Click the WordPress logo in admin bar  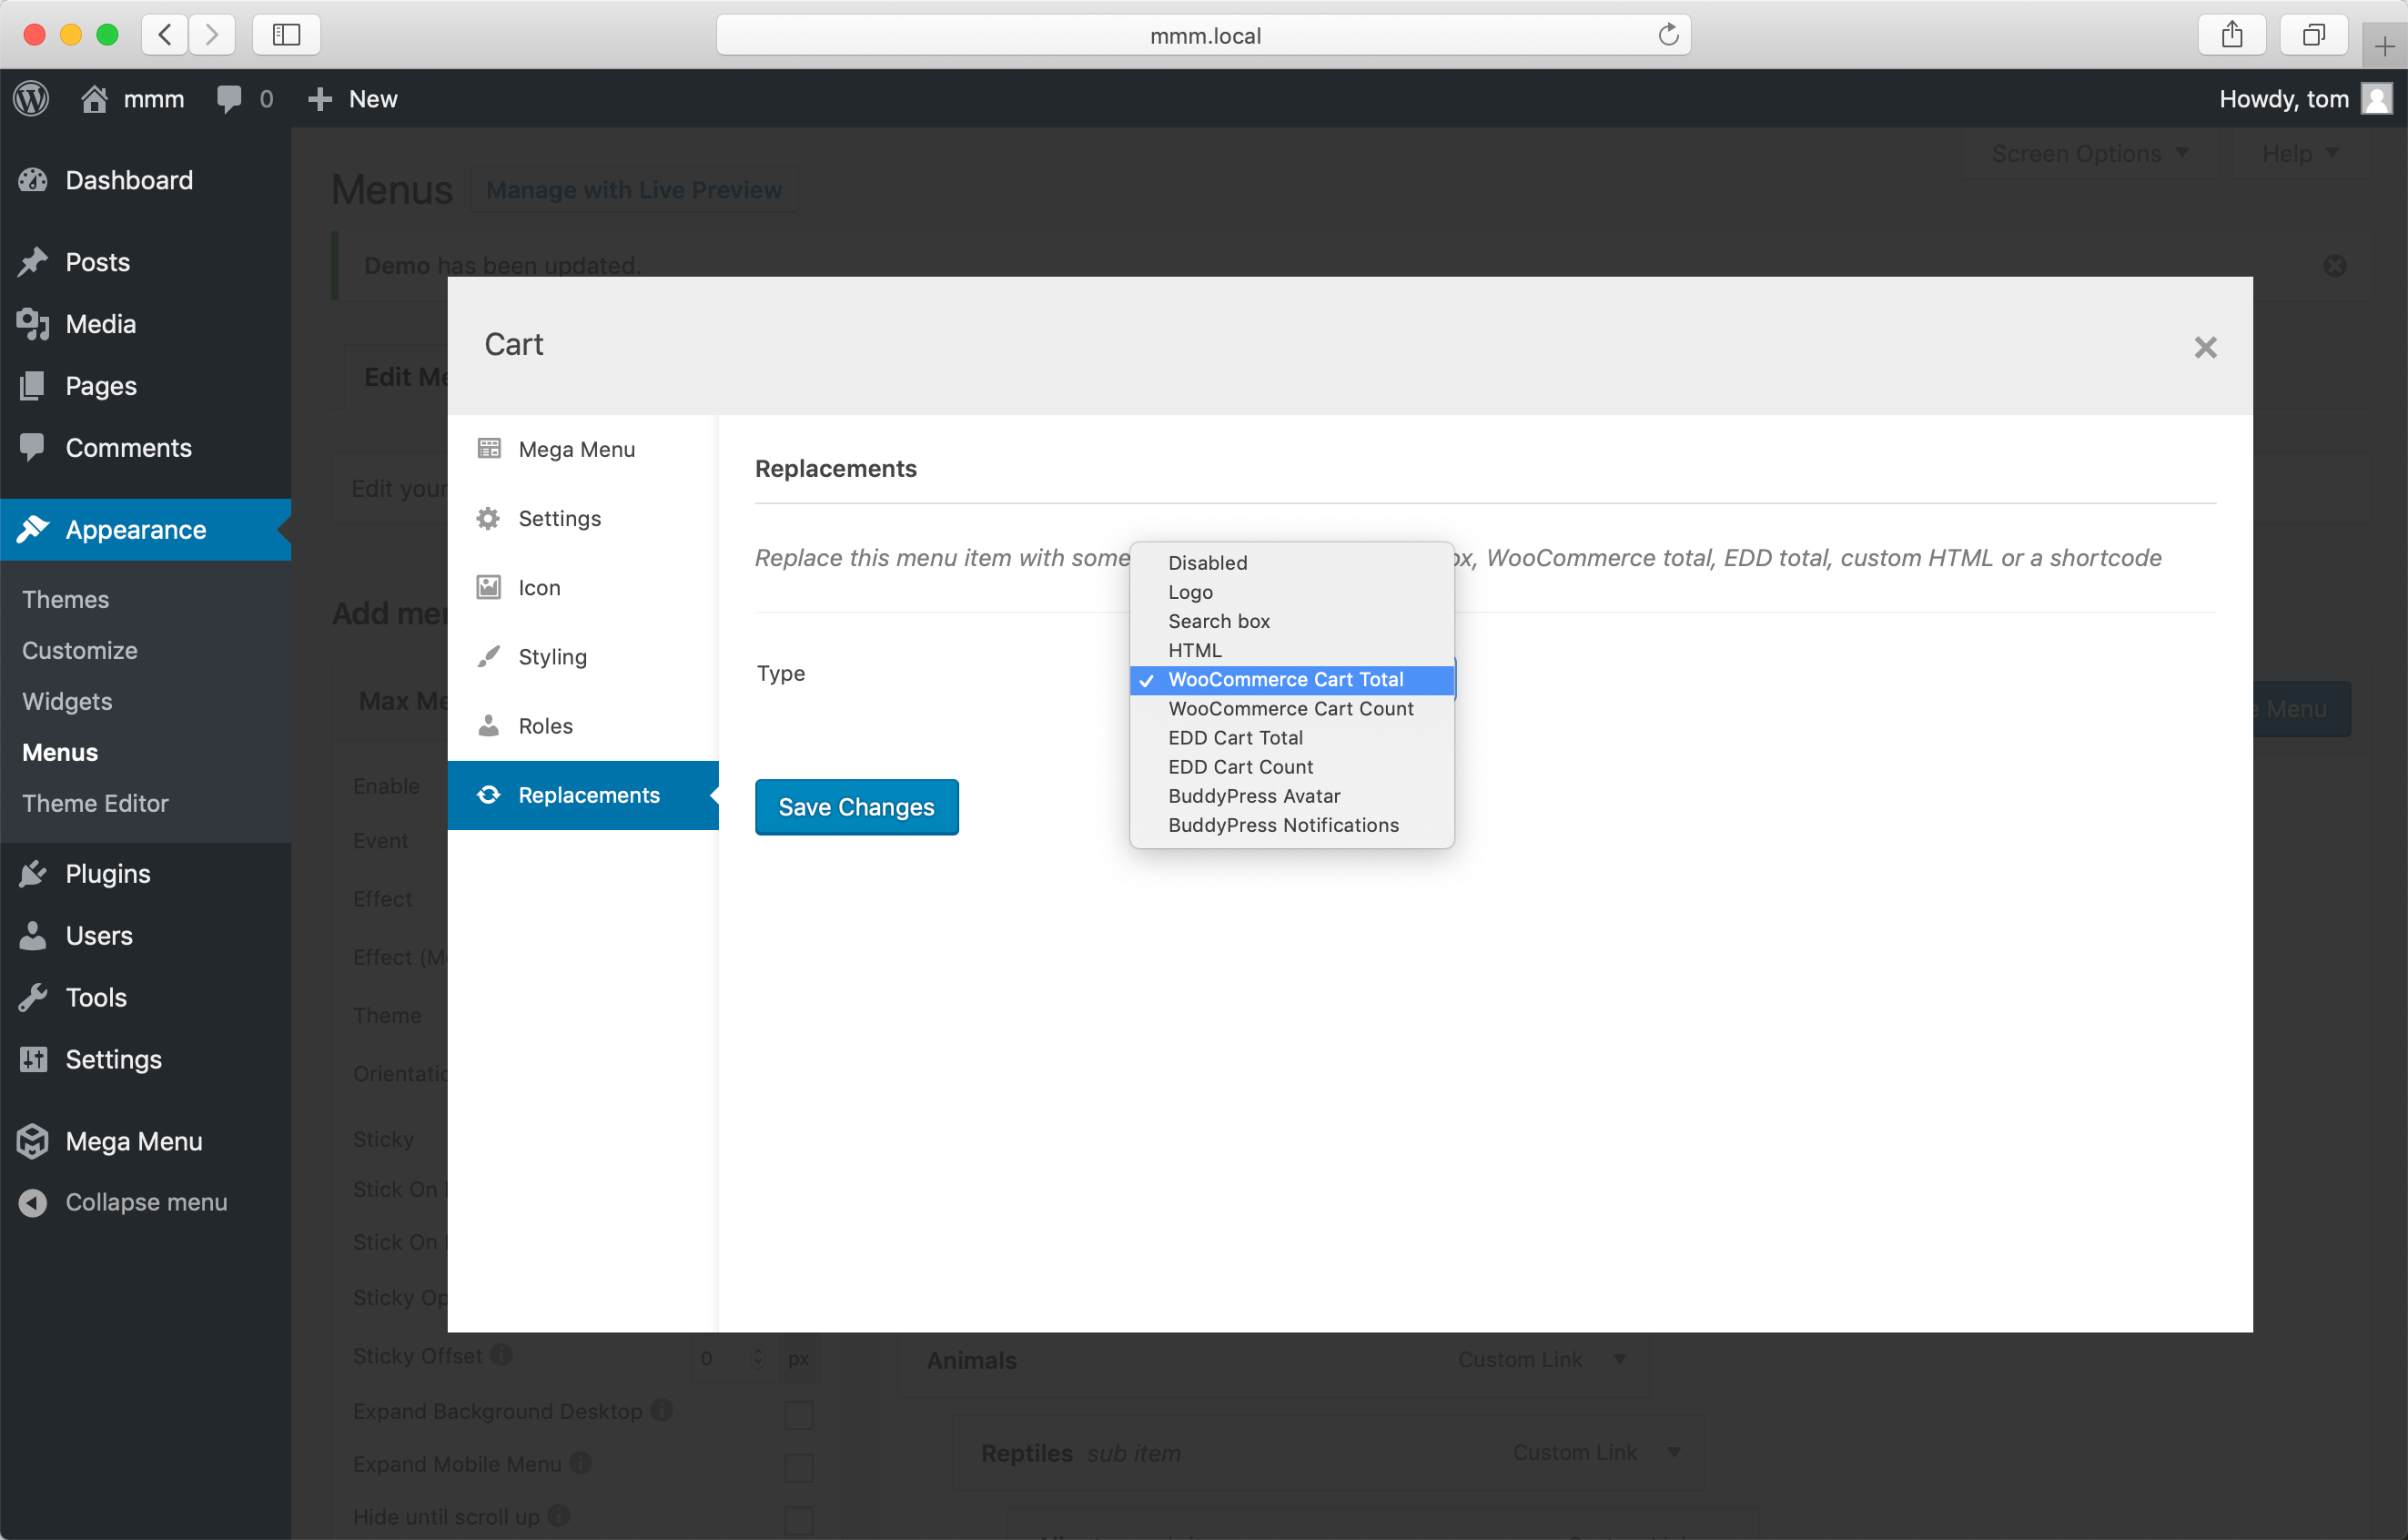coord(32,98)
